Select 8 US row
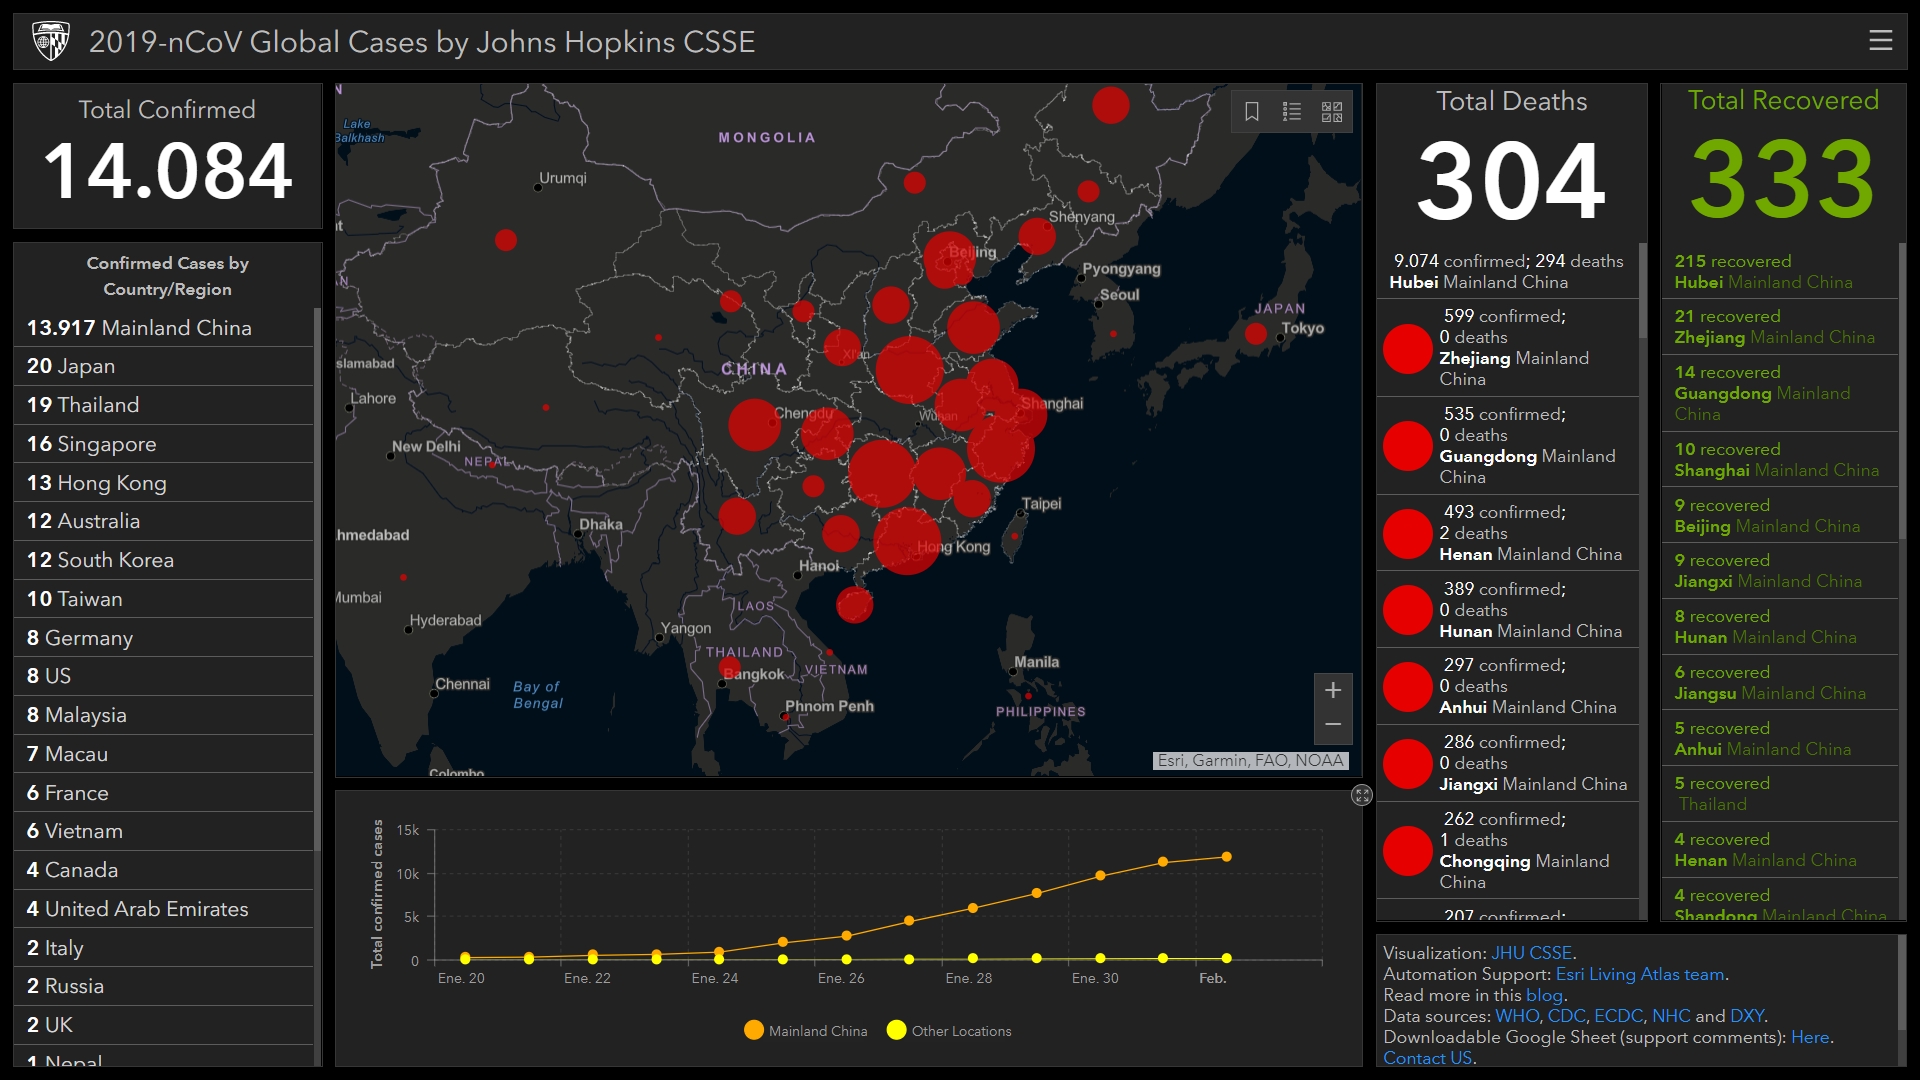The height and width of the screenshot is (1080, 1920). point(163,676)
